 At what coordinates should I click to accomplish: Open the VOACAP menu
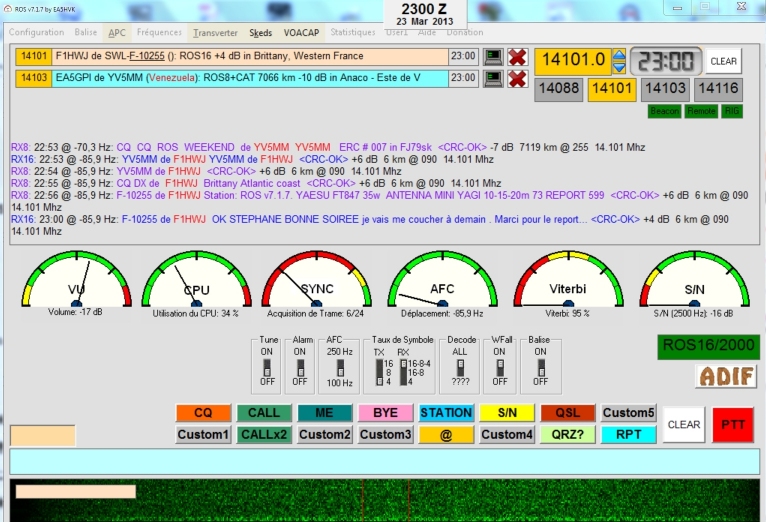(x=302, y=33)
